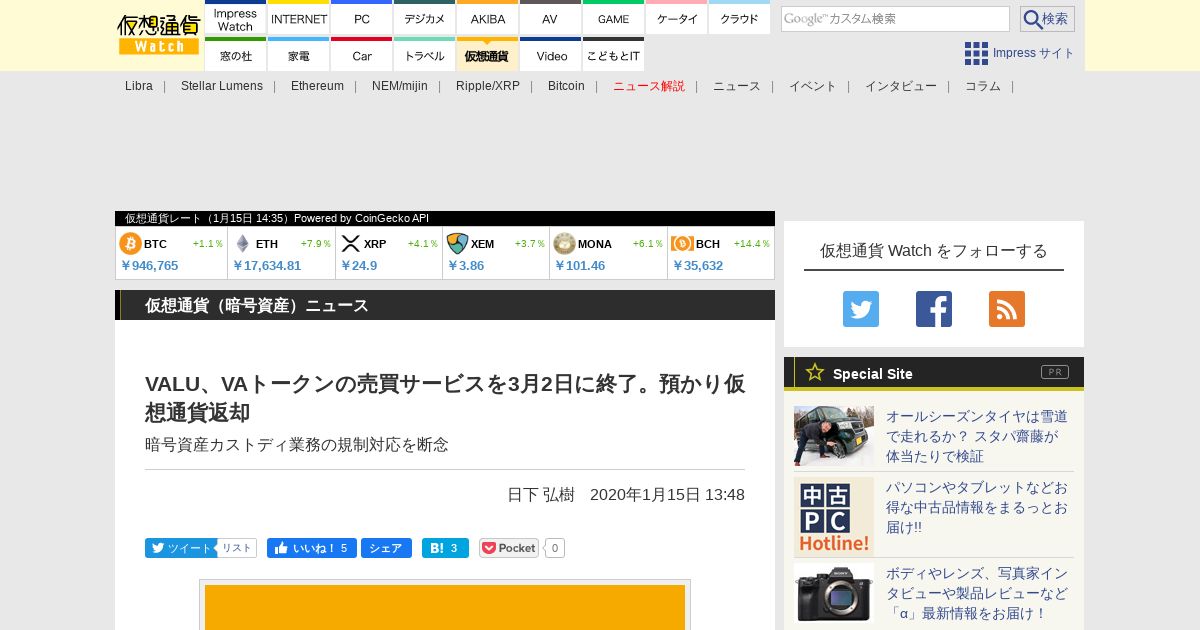Image resolution: width=1200 pixels, height=630 pixels.
Task: Open the コラム section link
Action: 983,86
